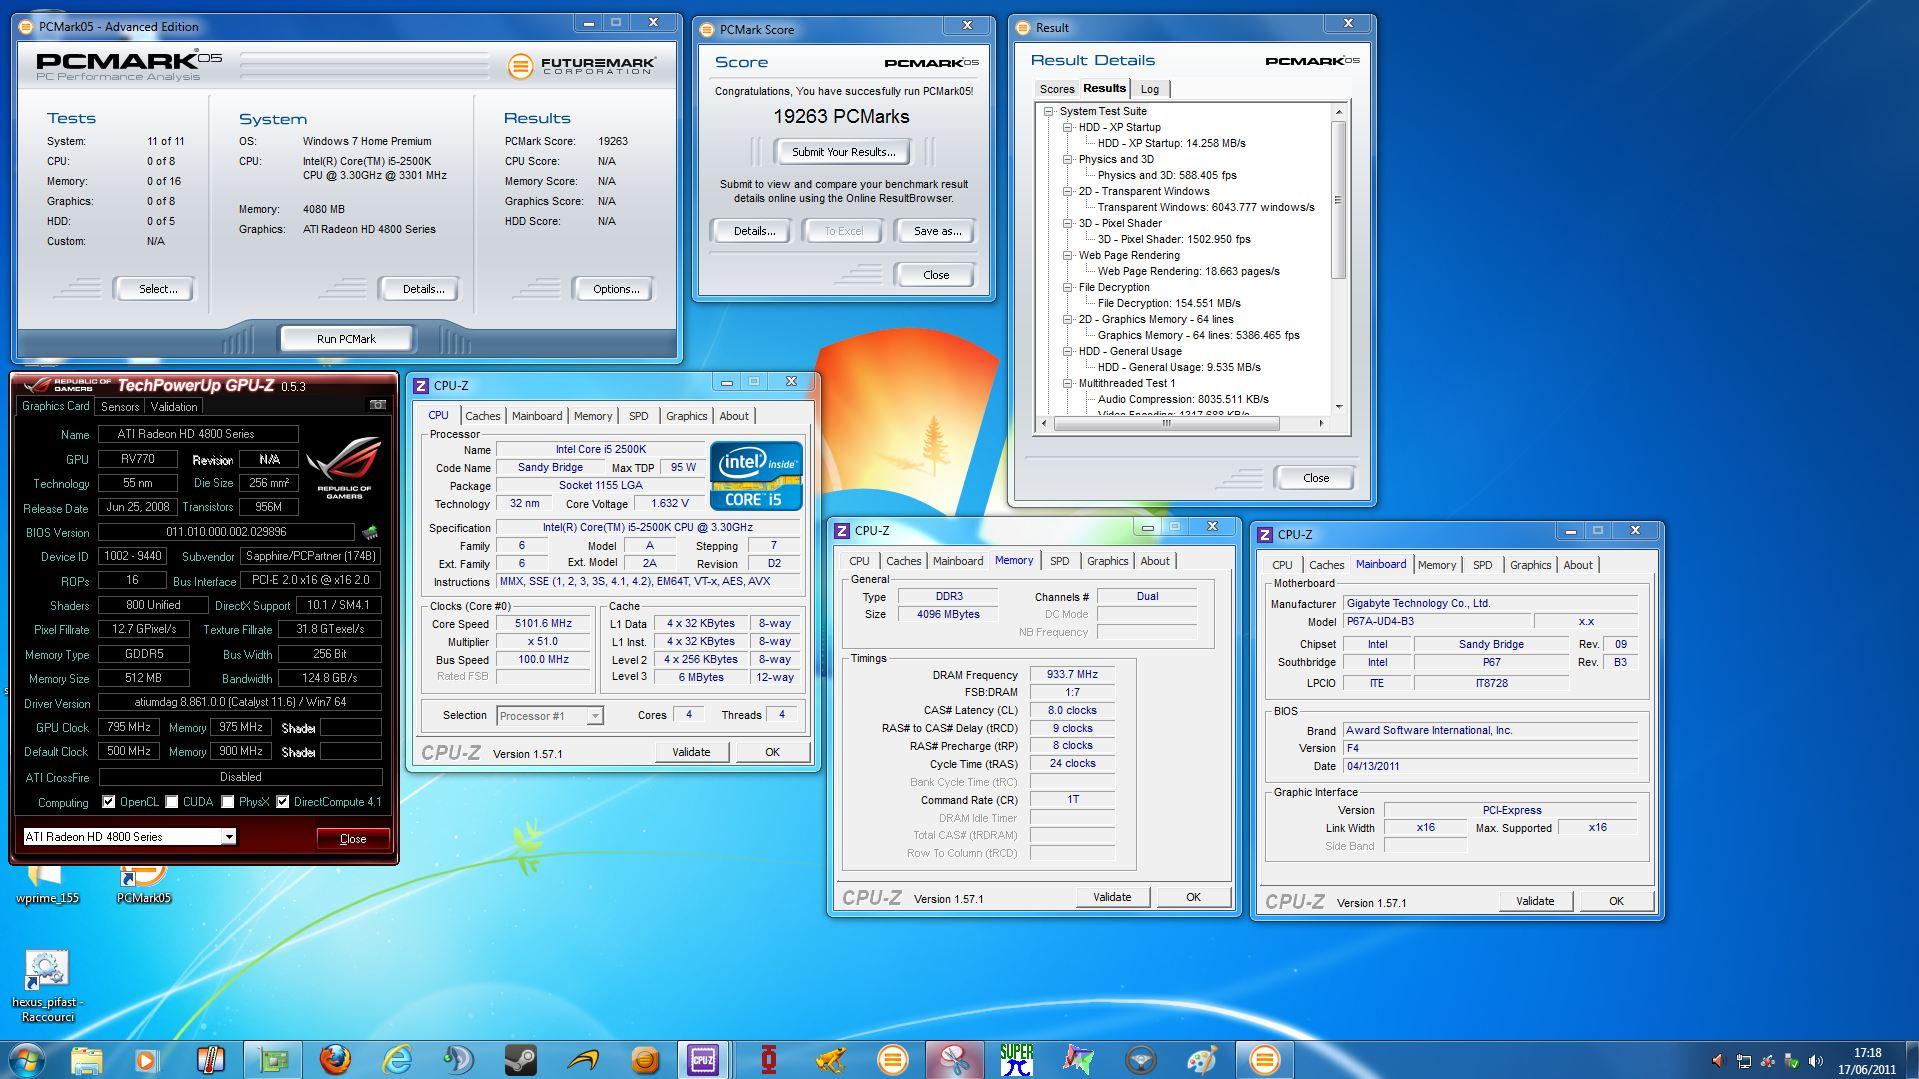Open the GPU-Z graphics card taskbar icon
1919x1079 pixels.
273,1059
